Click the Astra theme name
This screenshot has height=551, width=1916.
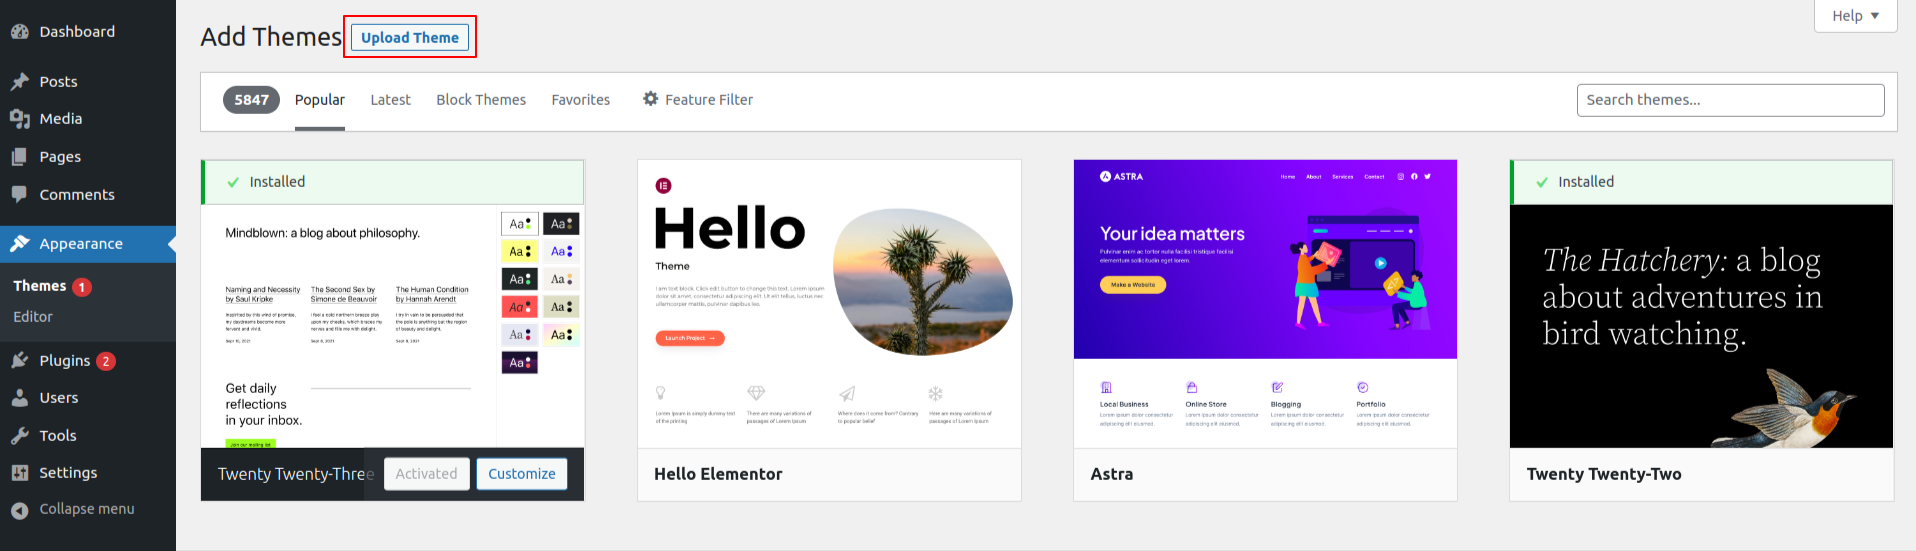tap(1112, 474)
